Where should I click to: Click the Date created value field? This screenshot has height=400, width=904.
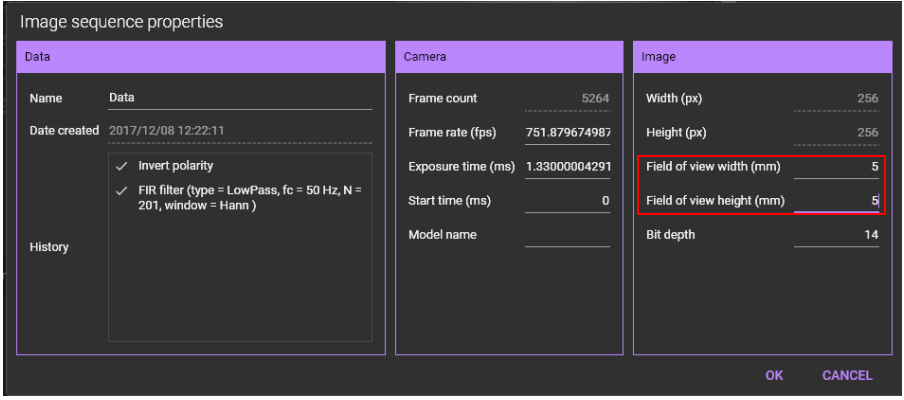[239, 131]
